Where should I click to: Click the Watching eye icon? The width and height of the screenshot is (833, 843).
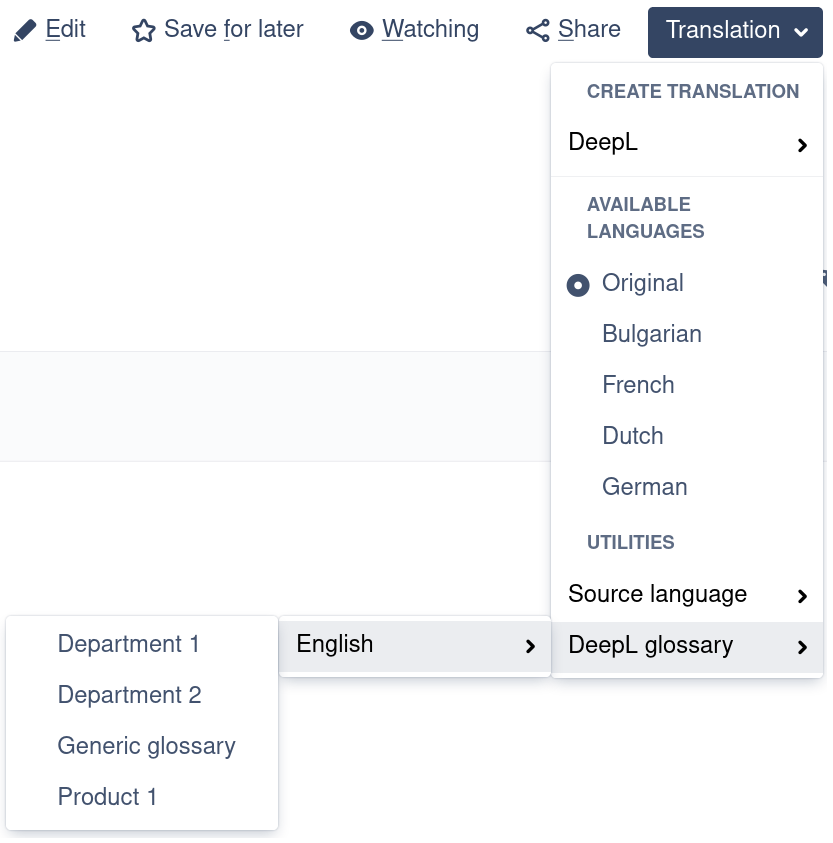pos(361,31)
